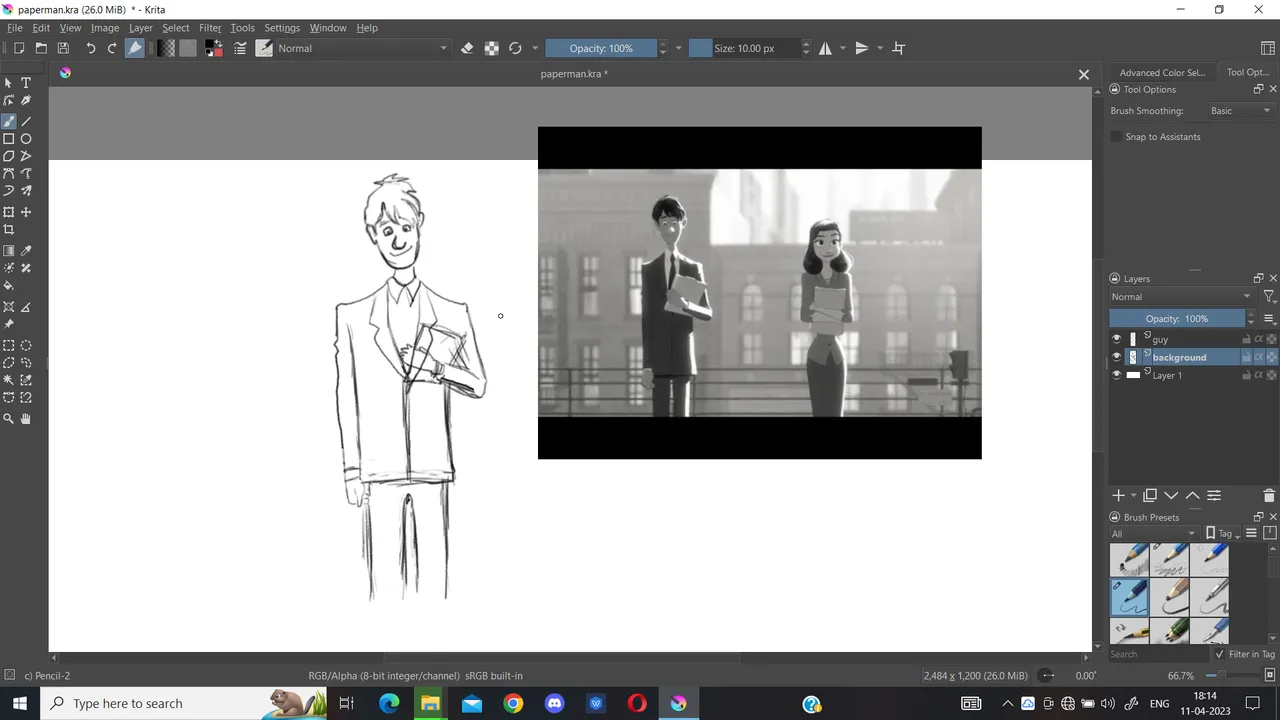Hide Layer 1 visibility
This screenshot has height=720, width=1280.
tap(1117, 375)
